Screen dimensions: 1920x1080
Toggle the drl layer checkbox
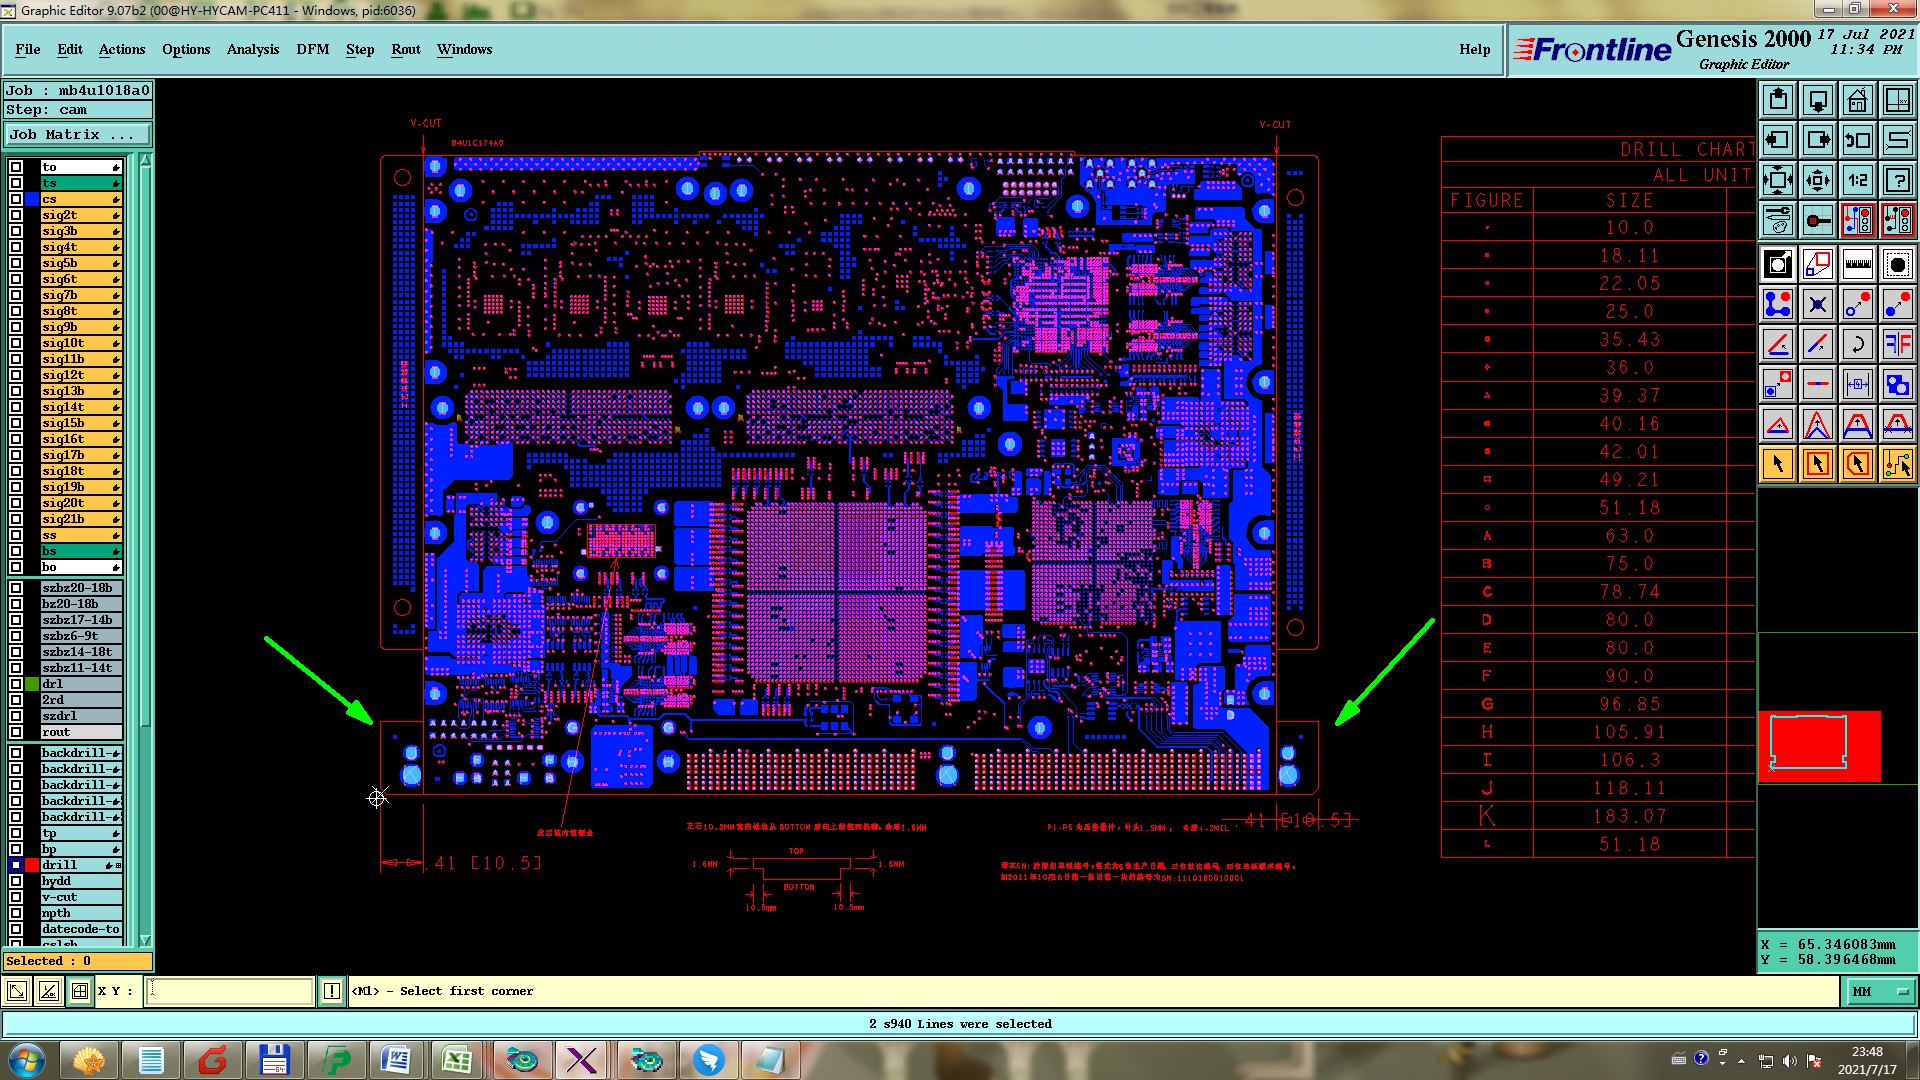click(16, 684)
